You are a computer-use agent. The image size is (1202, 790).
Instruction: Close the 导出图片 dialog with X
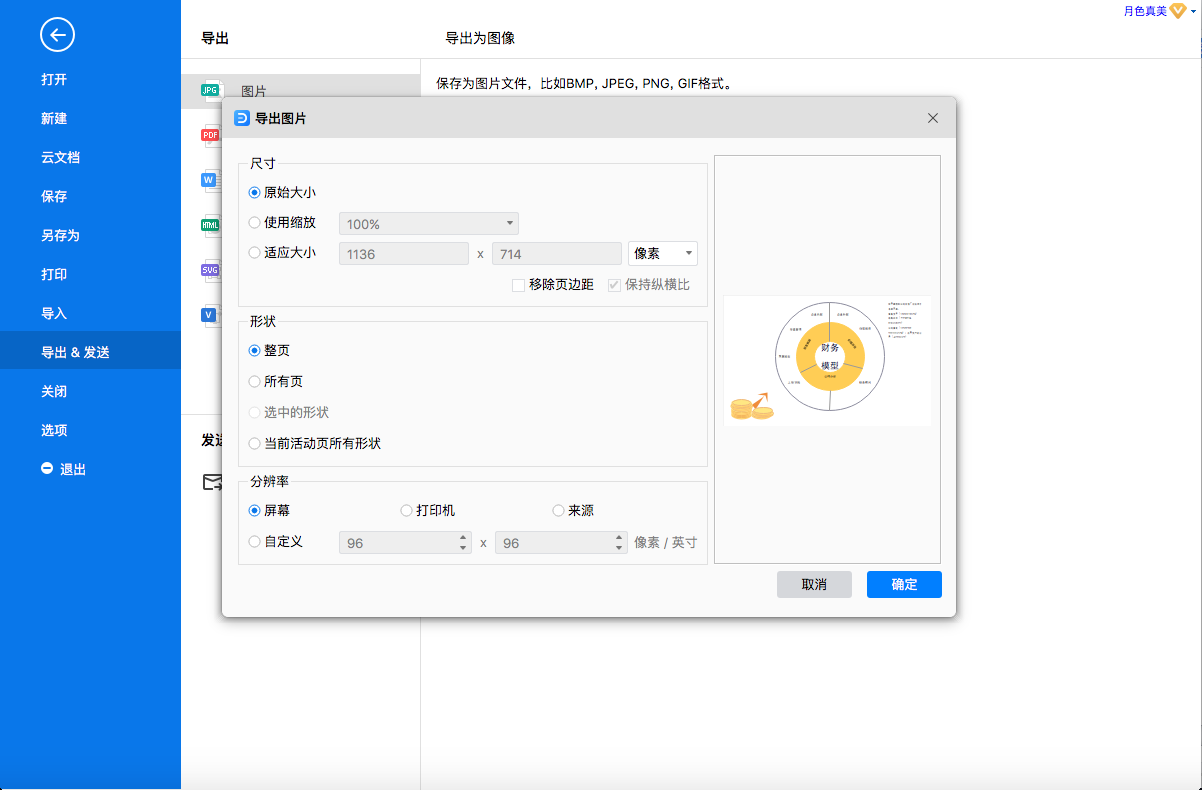[x=933, y=118]
